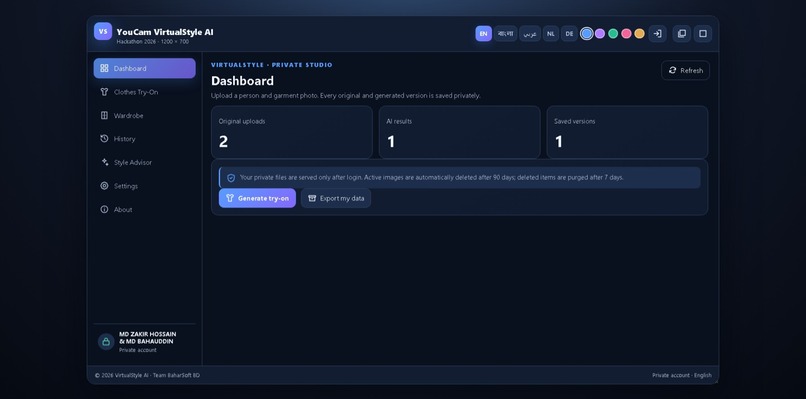Go to Wardrobe section
The width and height of the screenshot is (806, 399).
pos(144,116)
